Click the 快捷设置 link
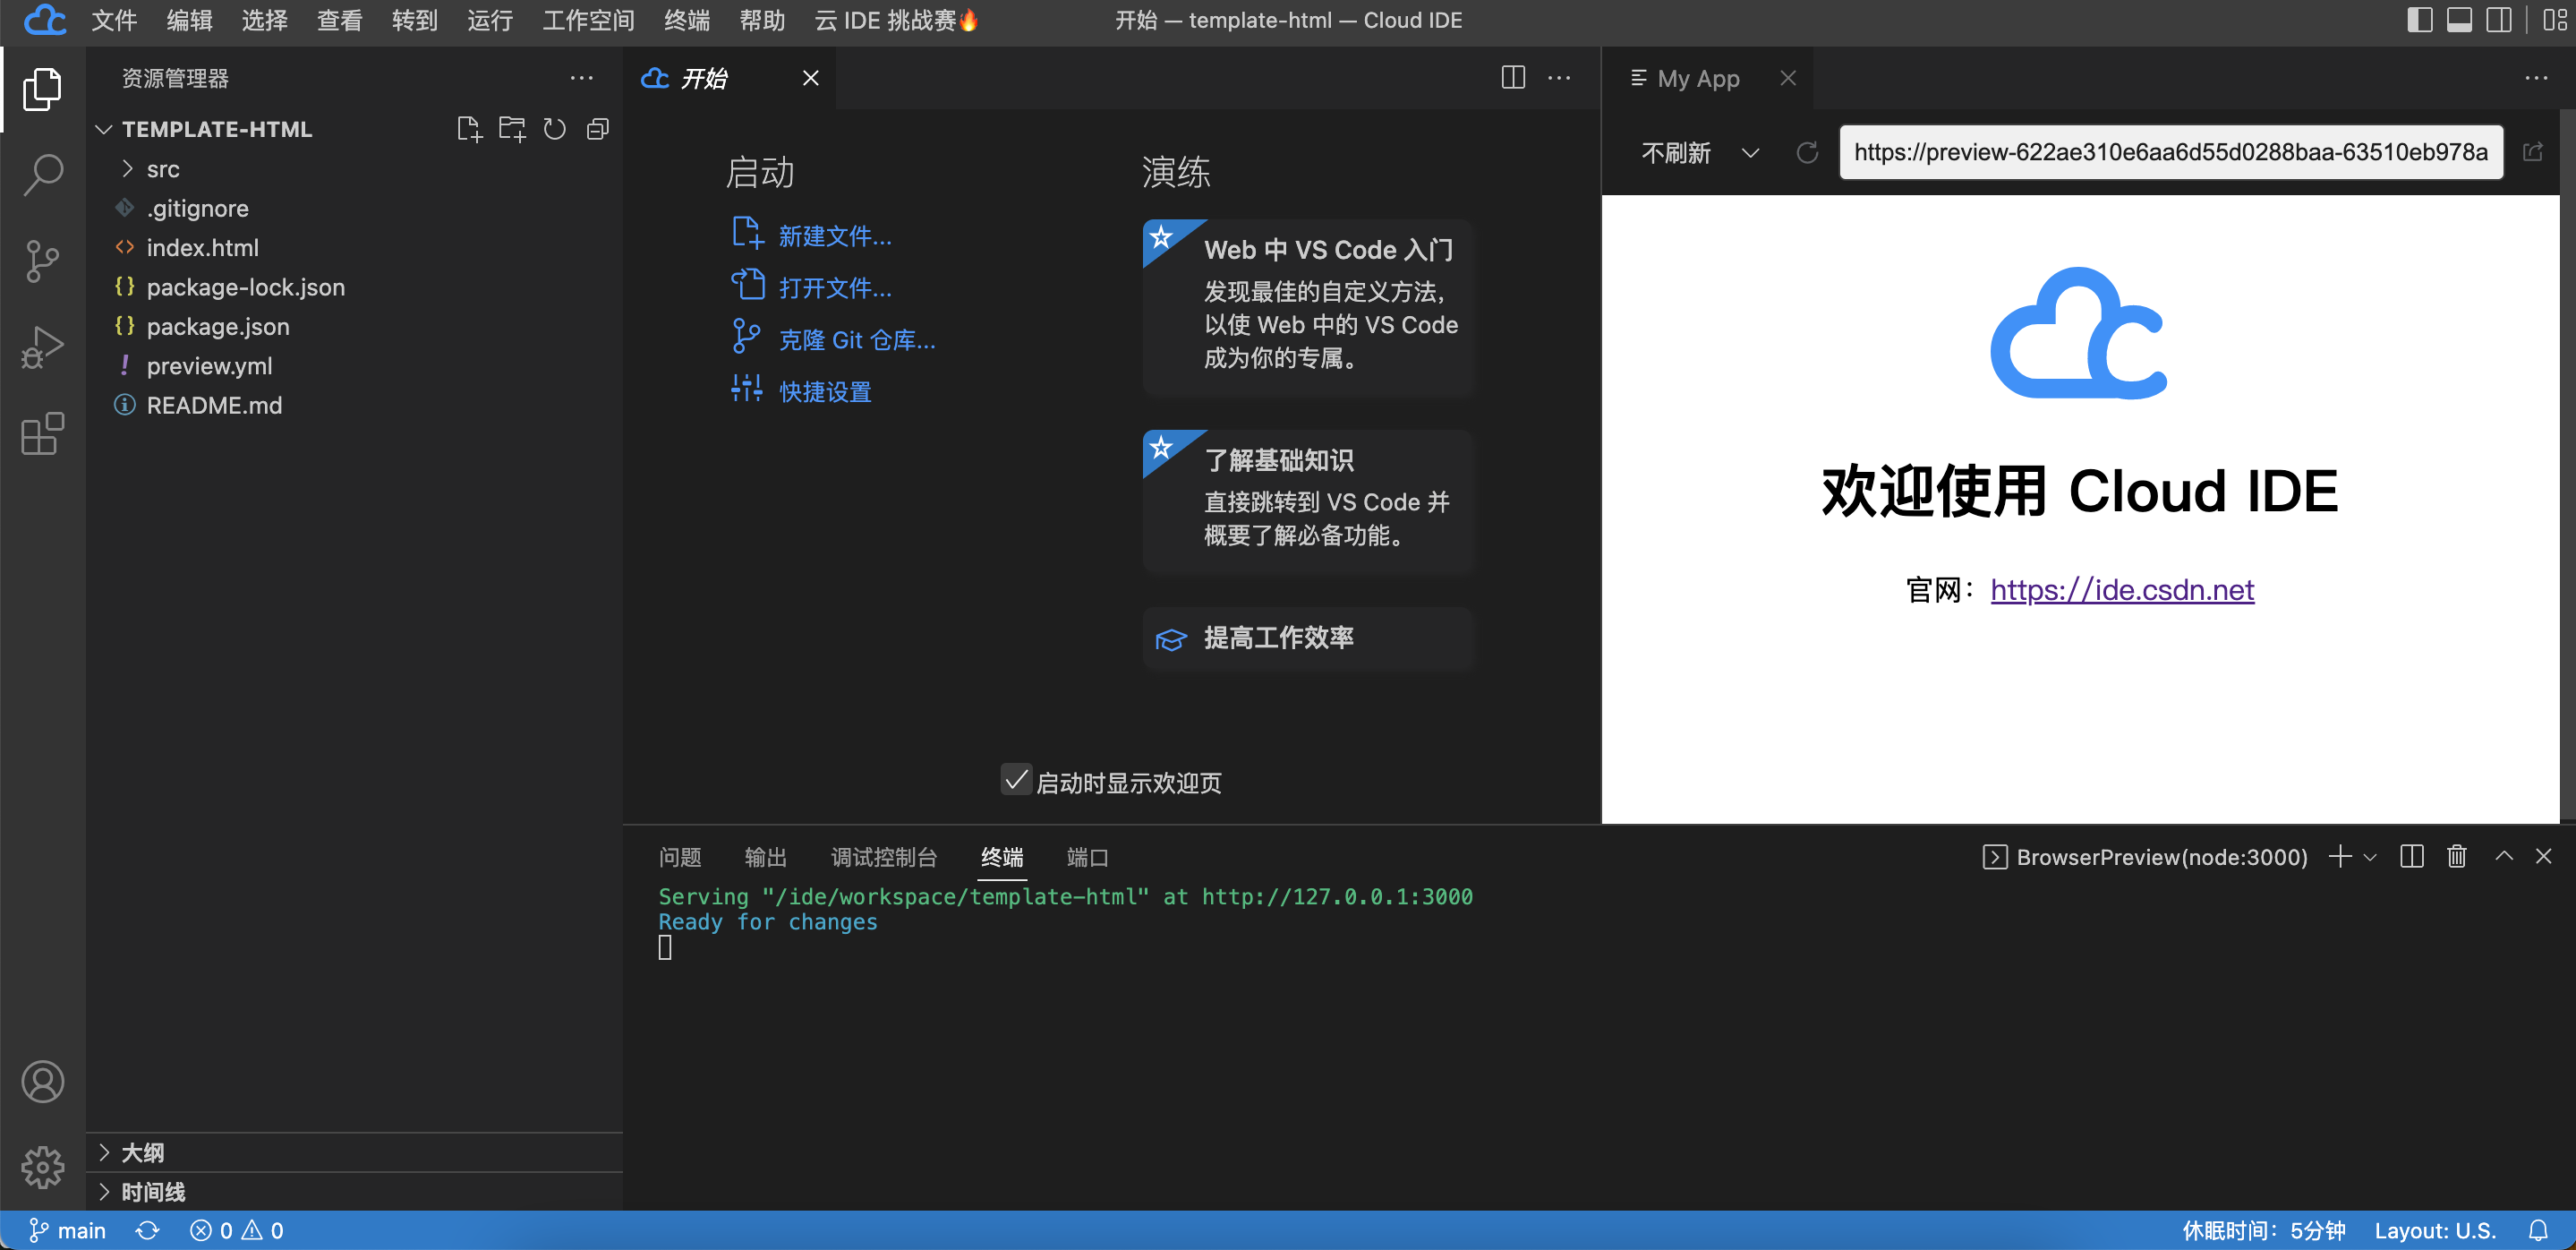 click(825, 391)
